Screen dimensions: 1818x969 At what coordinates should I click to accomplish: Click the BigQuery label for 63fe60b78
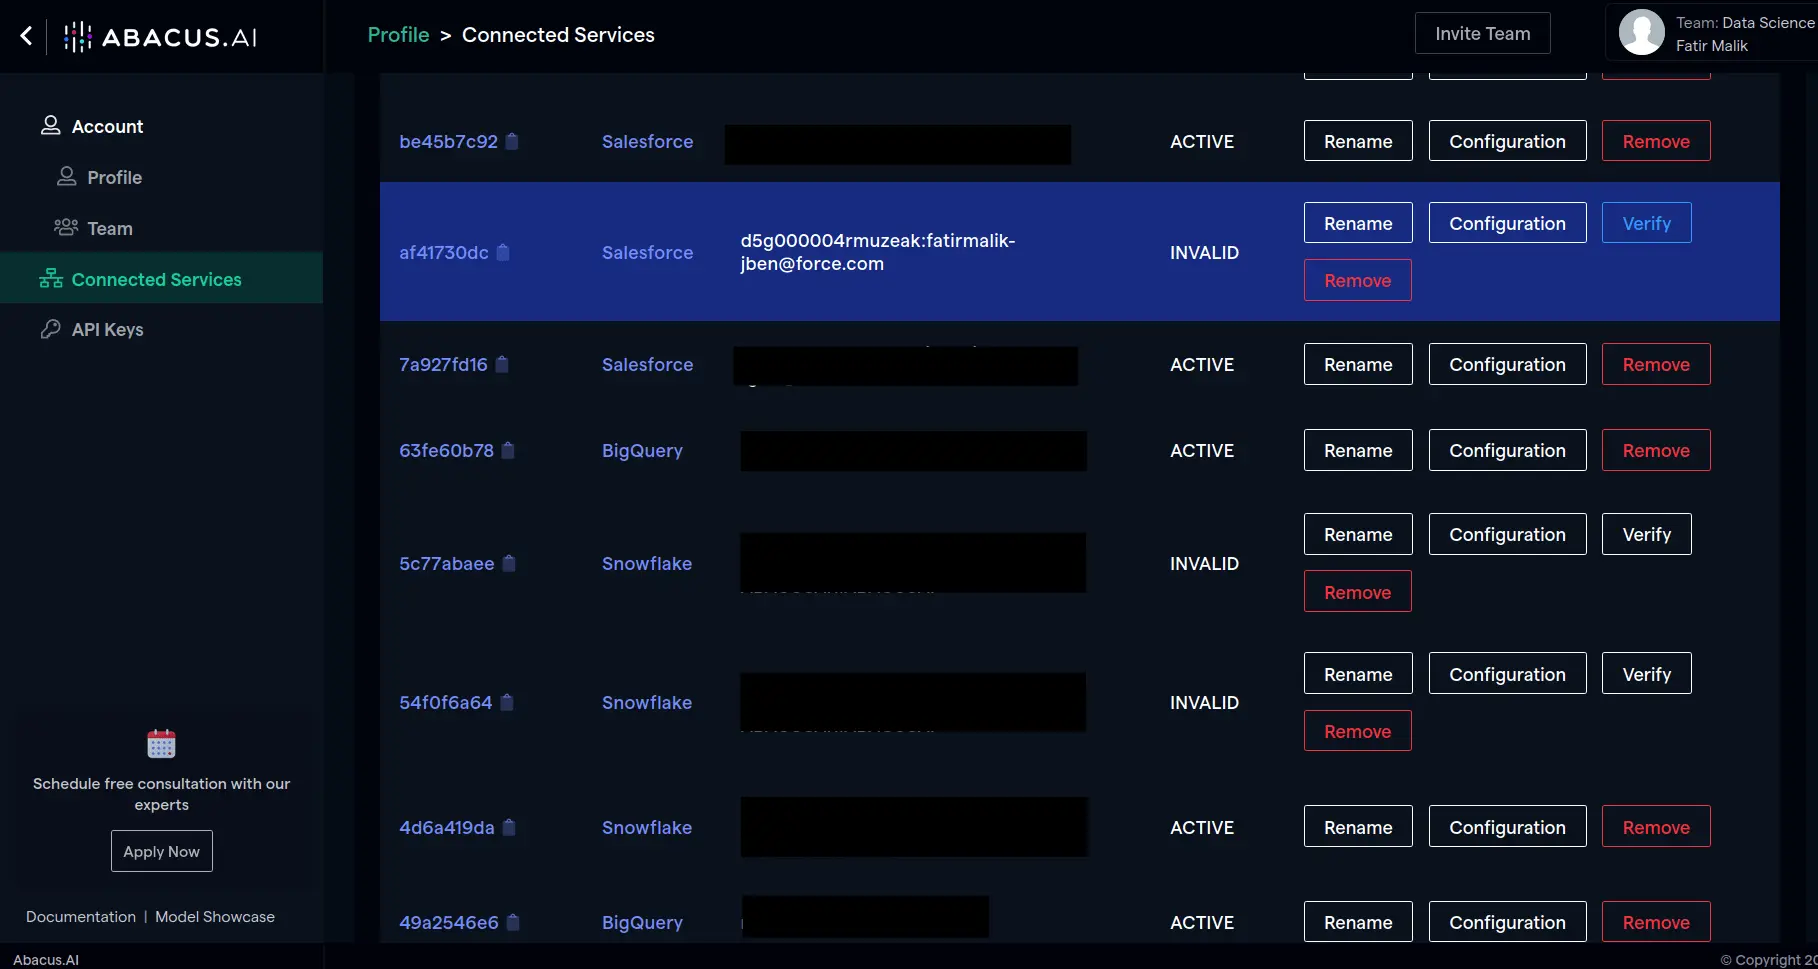tap(642, 451)
